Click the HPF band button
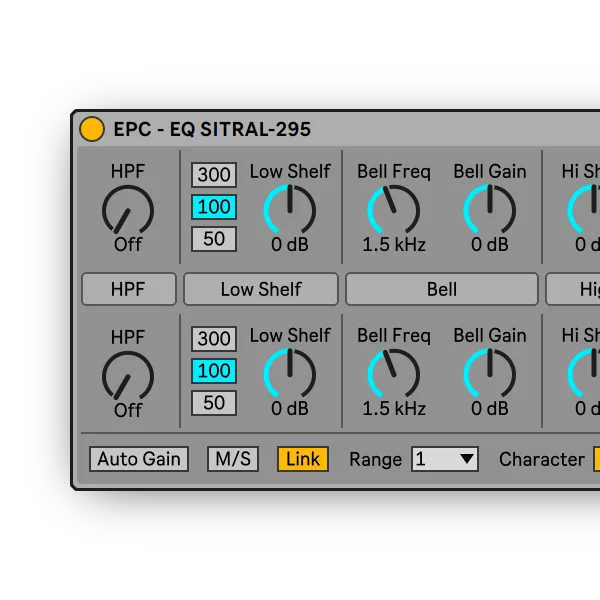 click(129, 289)
